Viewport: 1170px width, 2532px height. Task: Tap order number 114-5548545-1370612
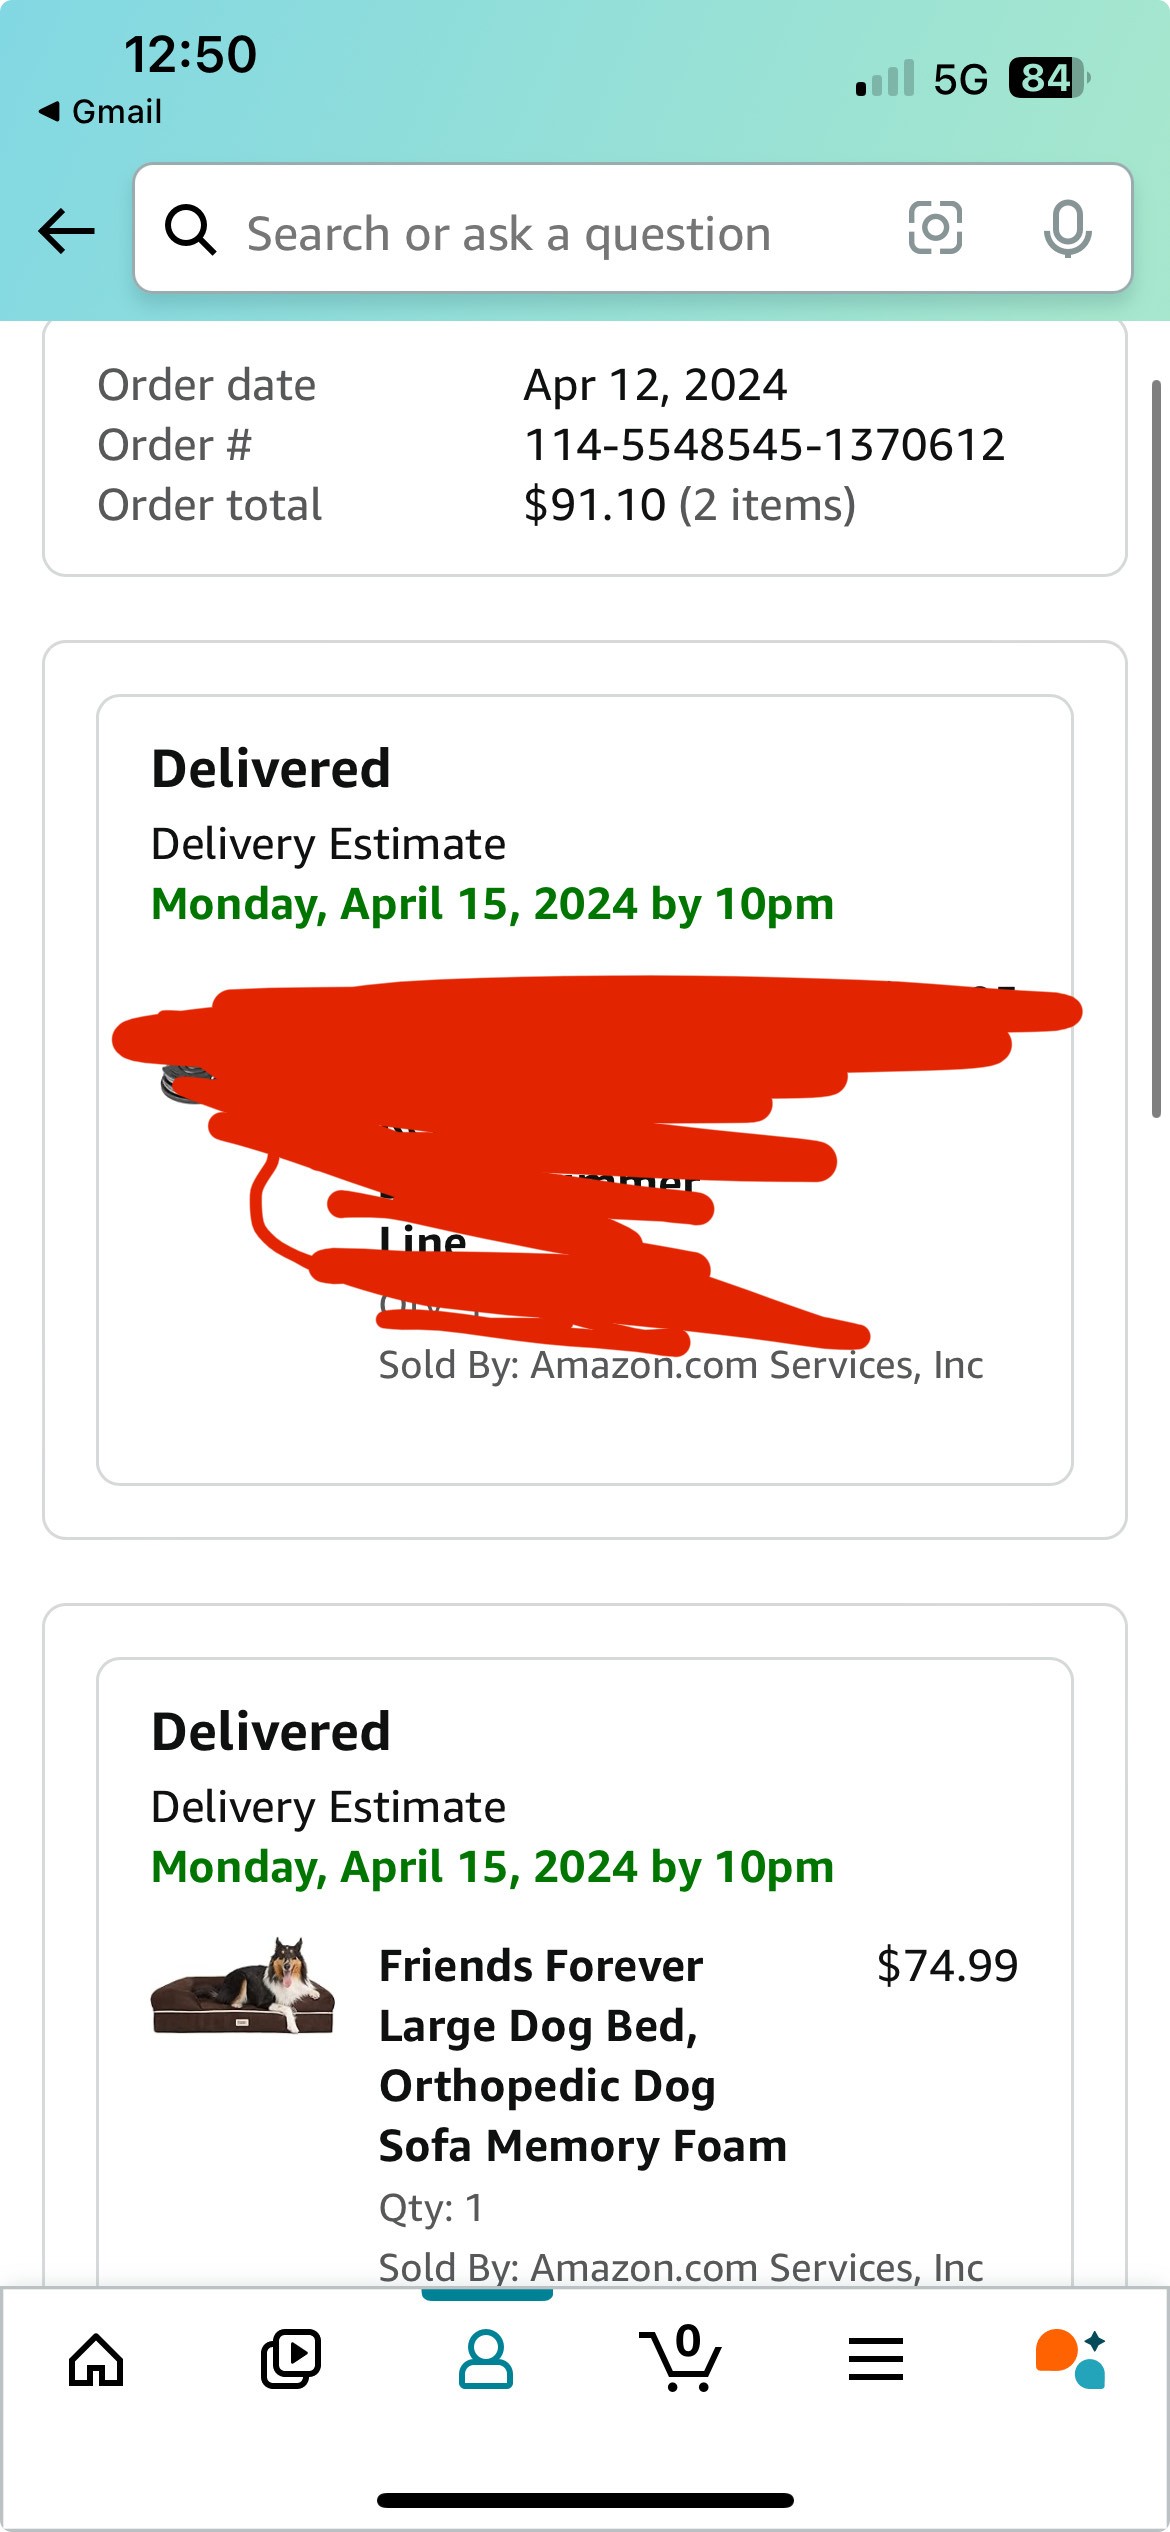[765, 445]
